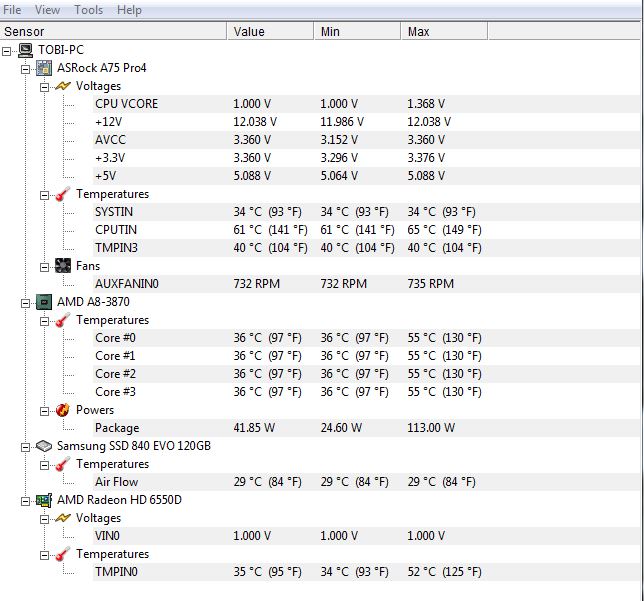Screen dimensions: 644x601
Task: Open the Help menu
Action: click(129, 9)
